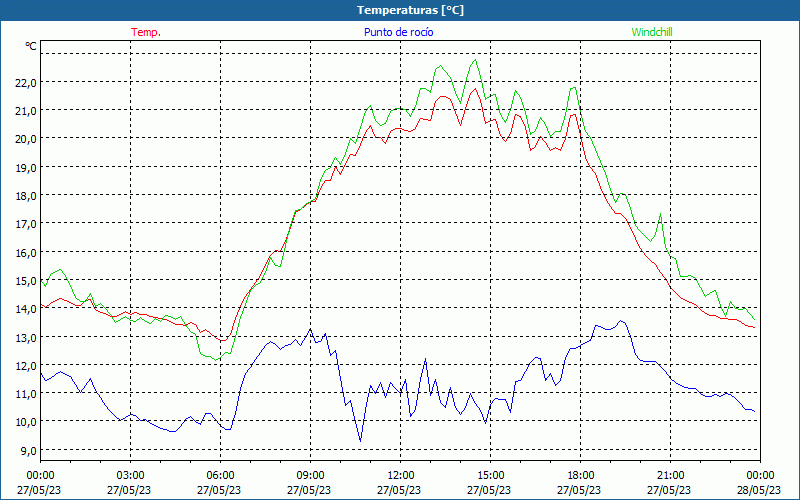Screen dimensions: 800x500
Task: Click the '10,0' y-axis value
Action: [25, 421]
